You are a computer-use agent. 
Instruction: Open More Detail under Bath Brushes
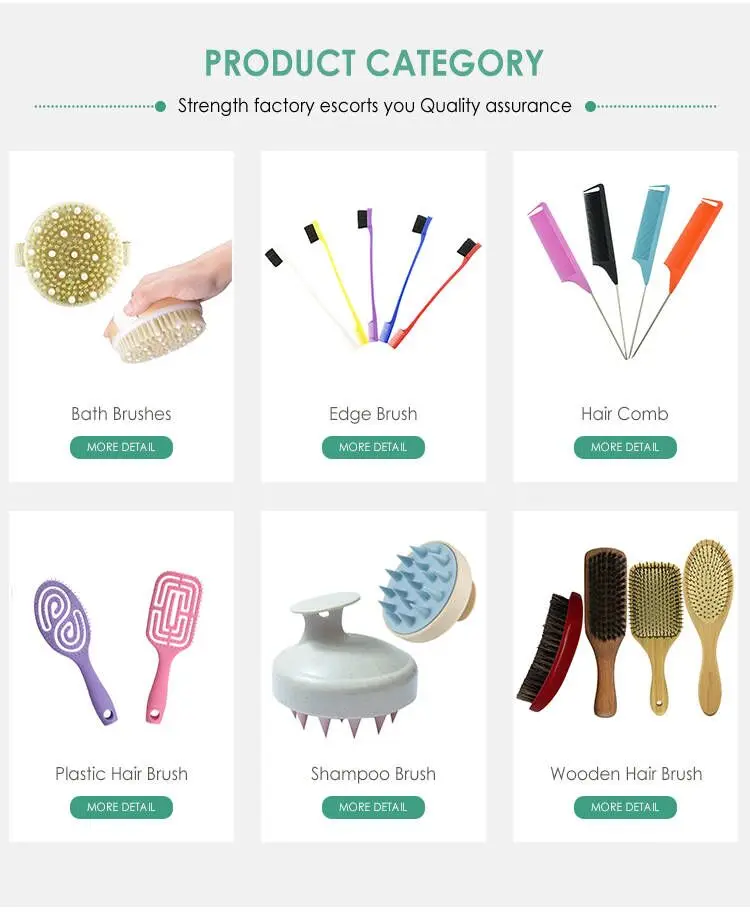pyautogui.click(x=121, y=447)
